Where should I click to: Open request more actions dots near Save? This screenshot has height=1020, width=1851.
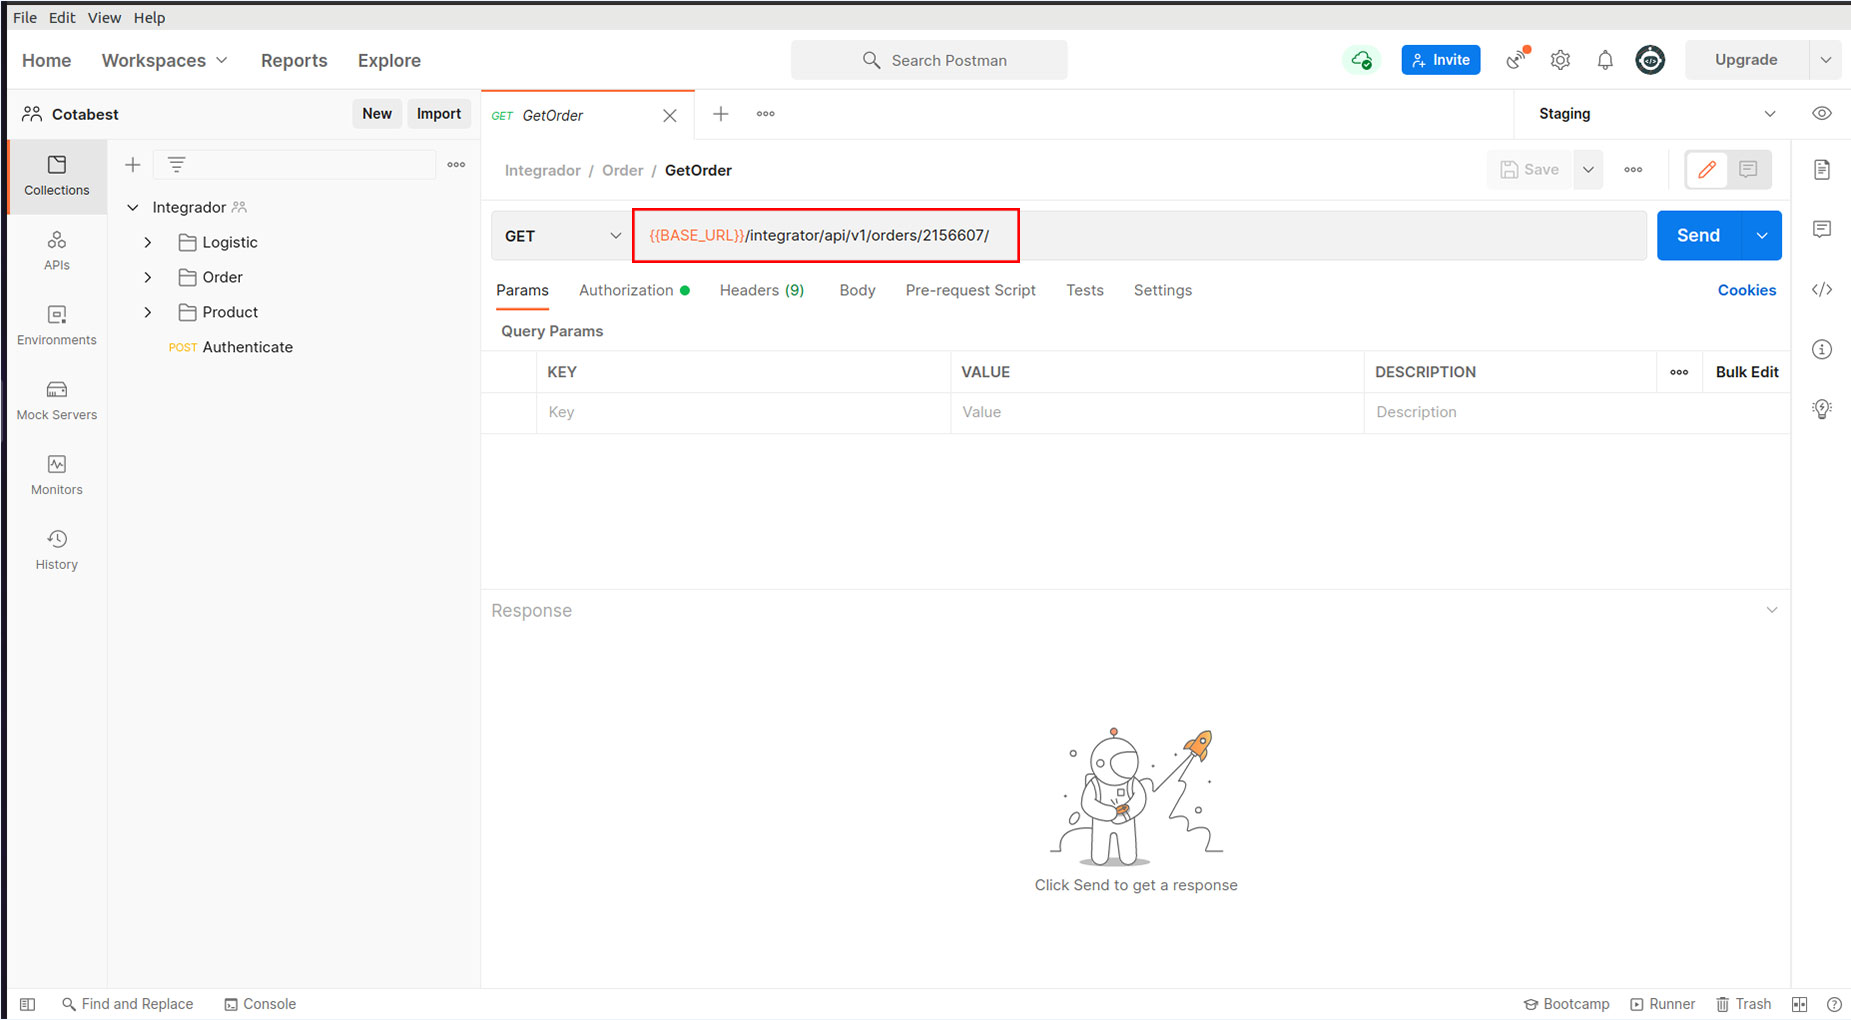tap(1633, 170)
